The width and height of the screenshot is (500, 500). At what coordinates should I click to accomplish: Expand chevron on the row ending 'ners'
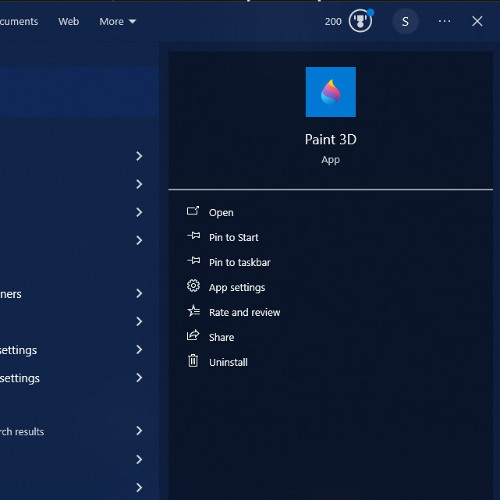pyautogui.click(x=139, y=293)
